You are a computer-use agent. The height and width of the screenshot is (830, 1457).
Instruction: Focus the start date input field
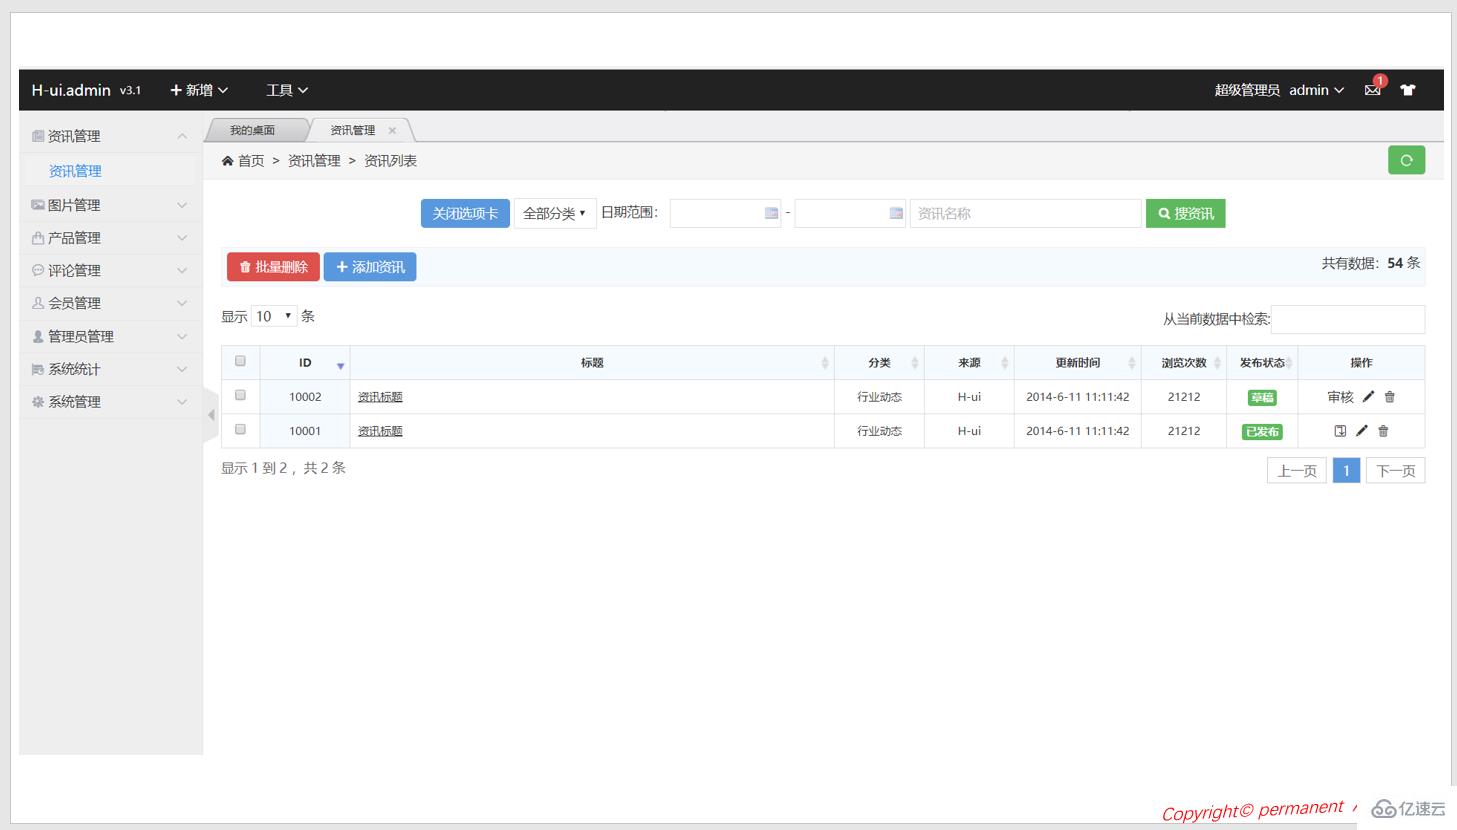coord(725,213)
